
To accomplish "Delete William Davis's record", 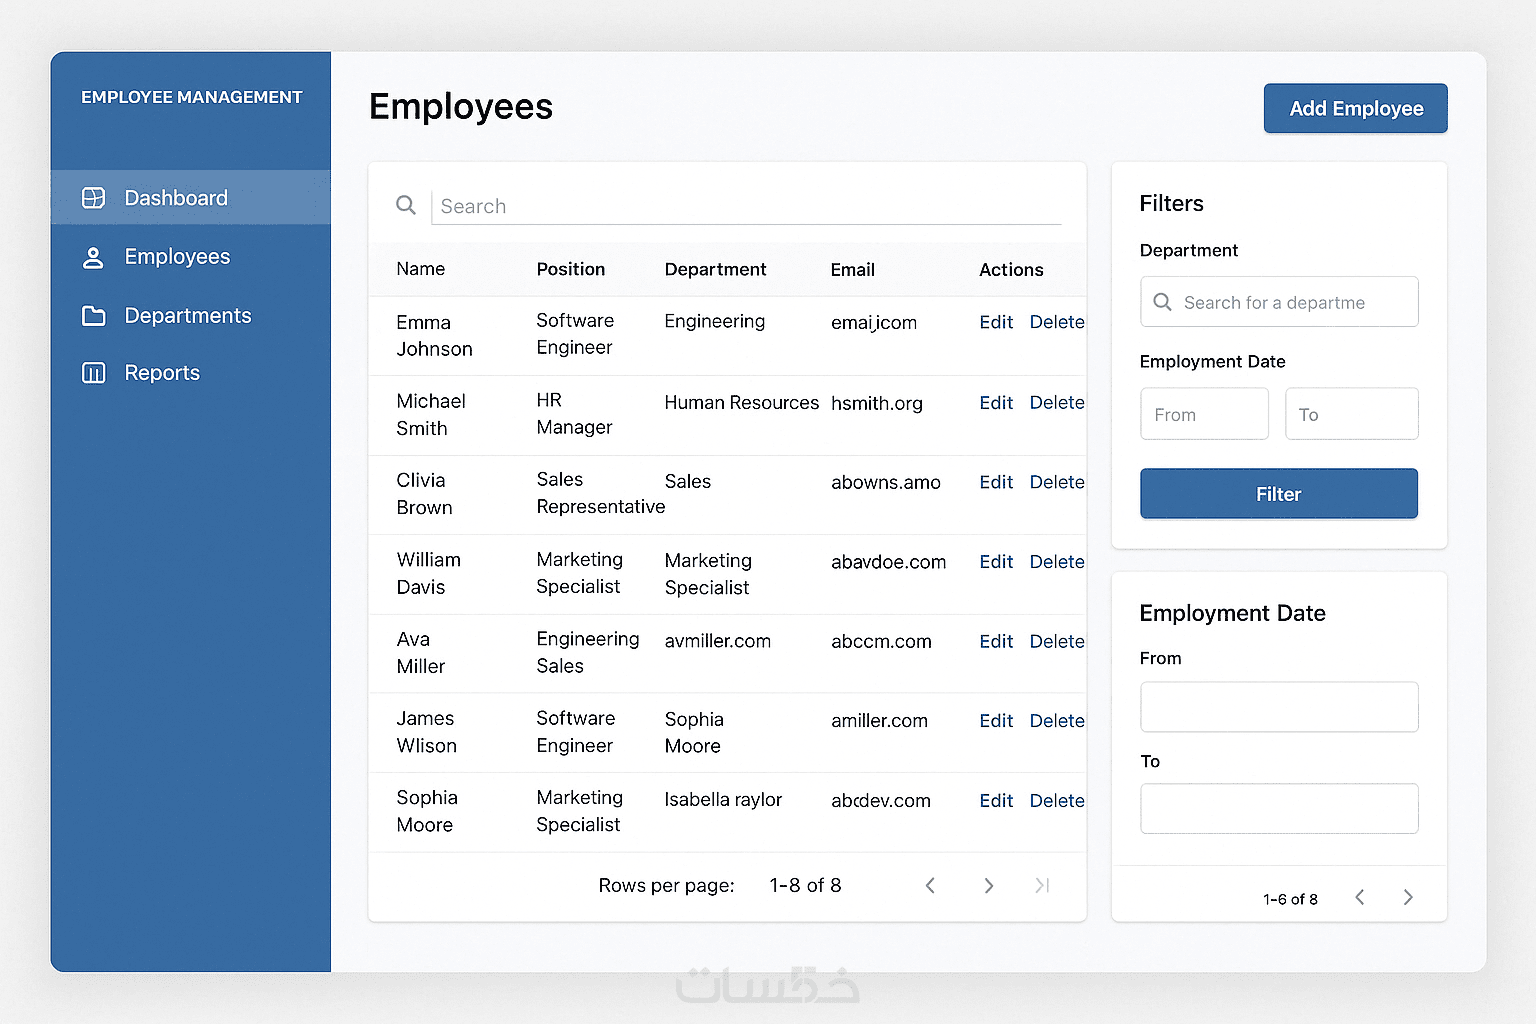I will click(1057, 562).
